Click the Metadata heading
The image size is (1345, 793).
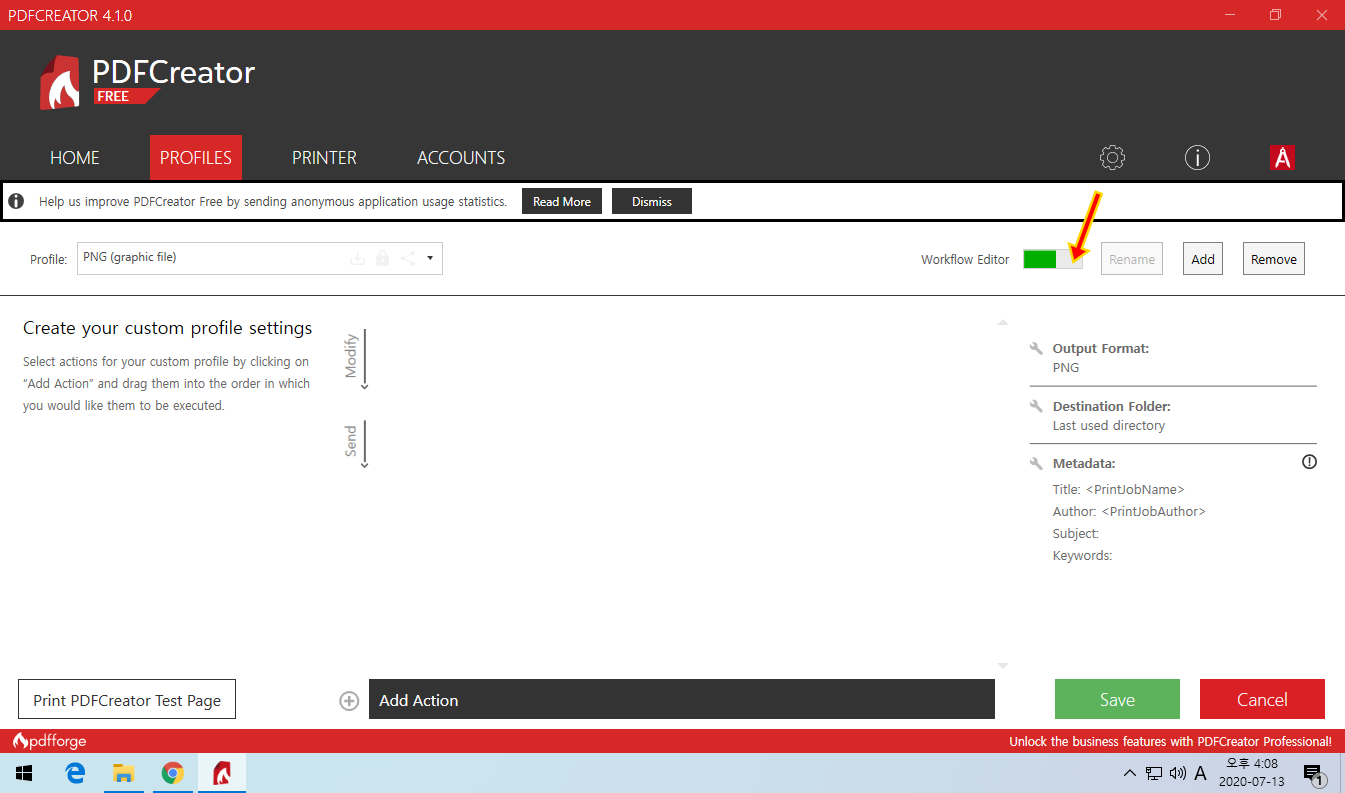click(1084, 464)
